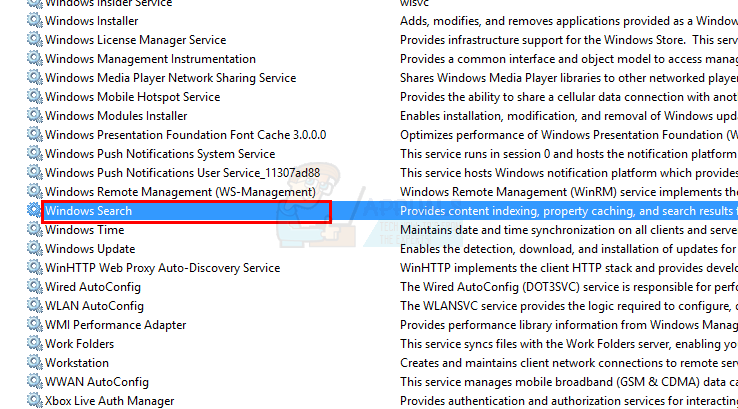Click description 'Maintains date and time synchronization'
Viewport: 738px width, 409px height.
point(569,230)
